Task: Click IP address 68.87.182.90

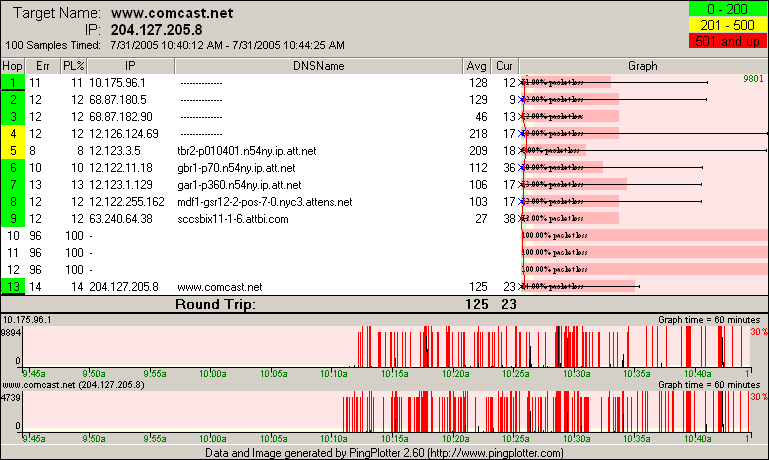Action: pos(121,117)
